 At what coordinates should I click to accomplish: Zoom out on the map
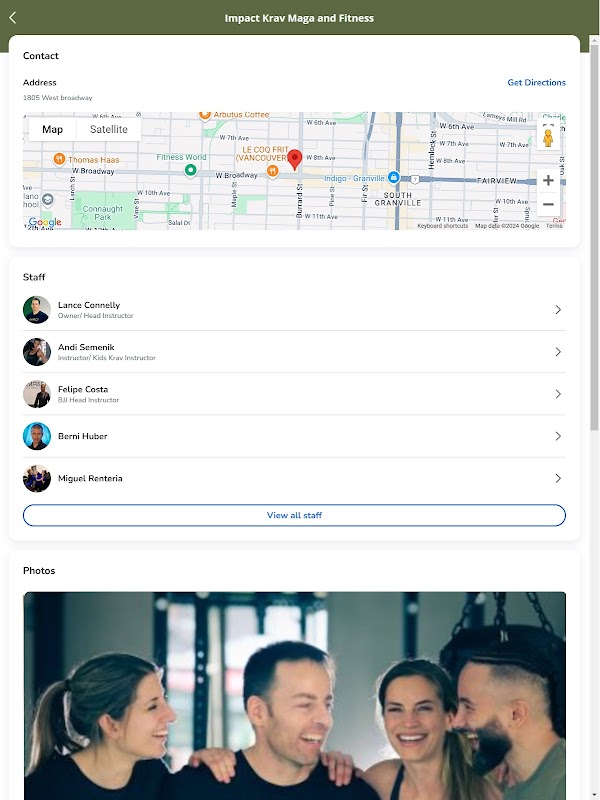(x=548, y=205)
